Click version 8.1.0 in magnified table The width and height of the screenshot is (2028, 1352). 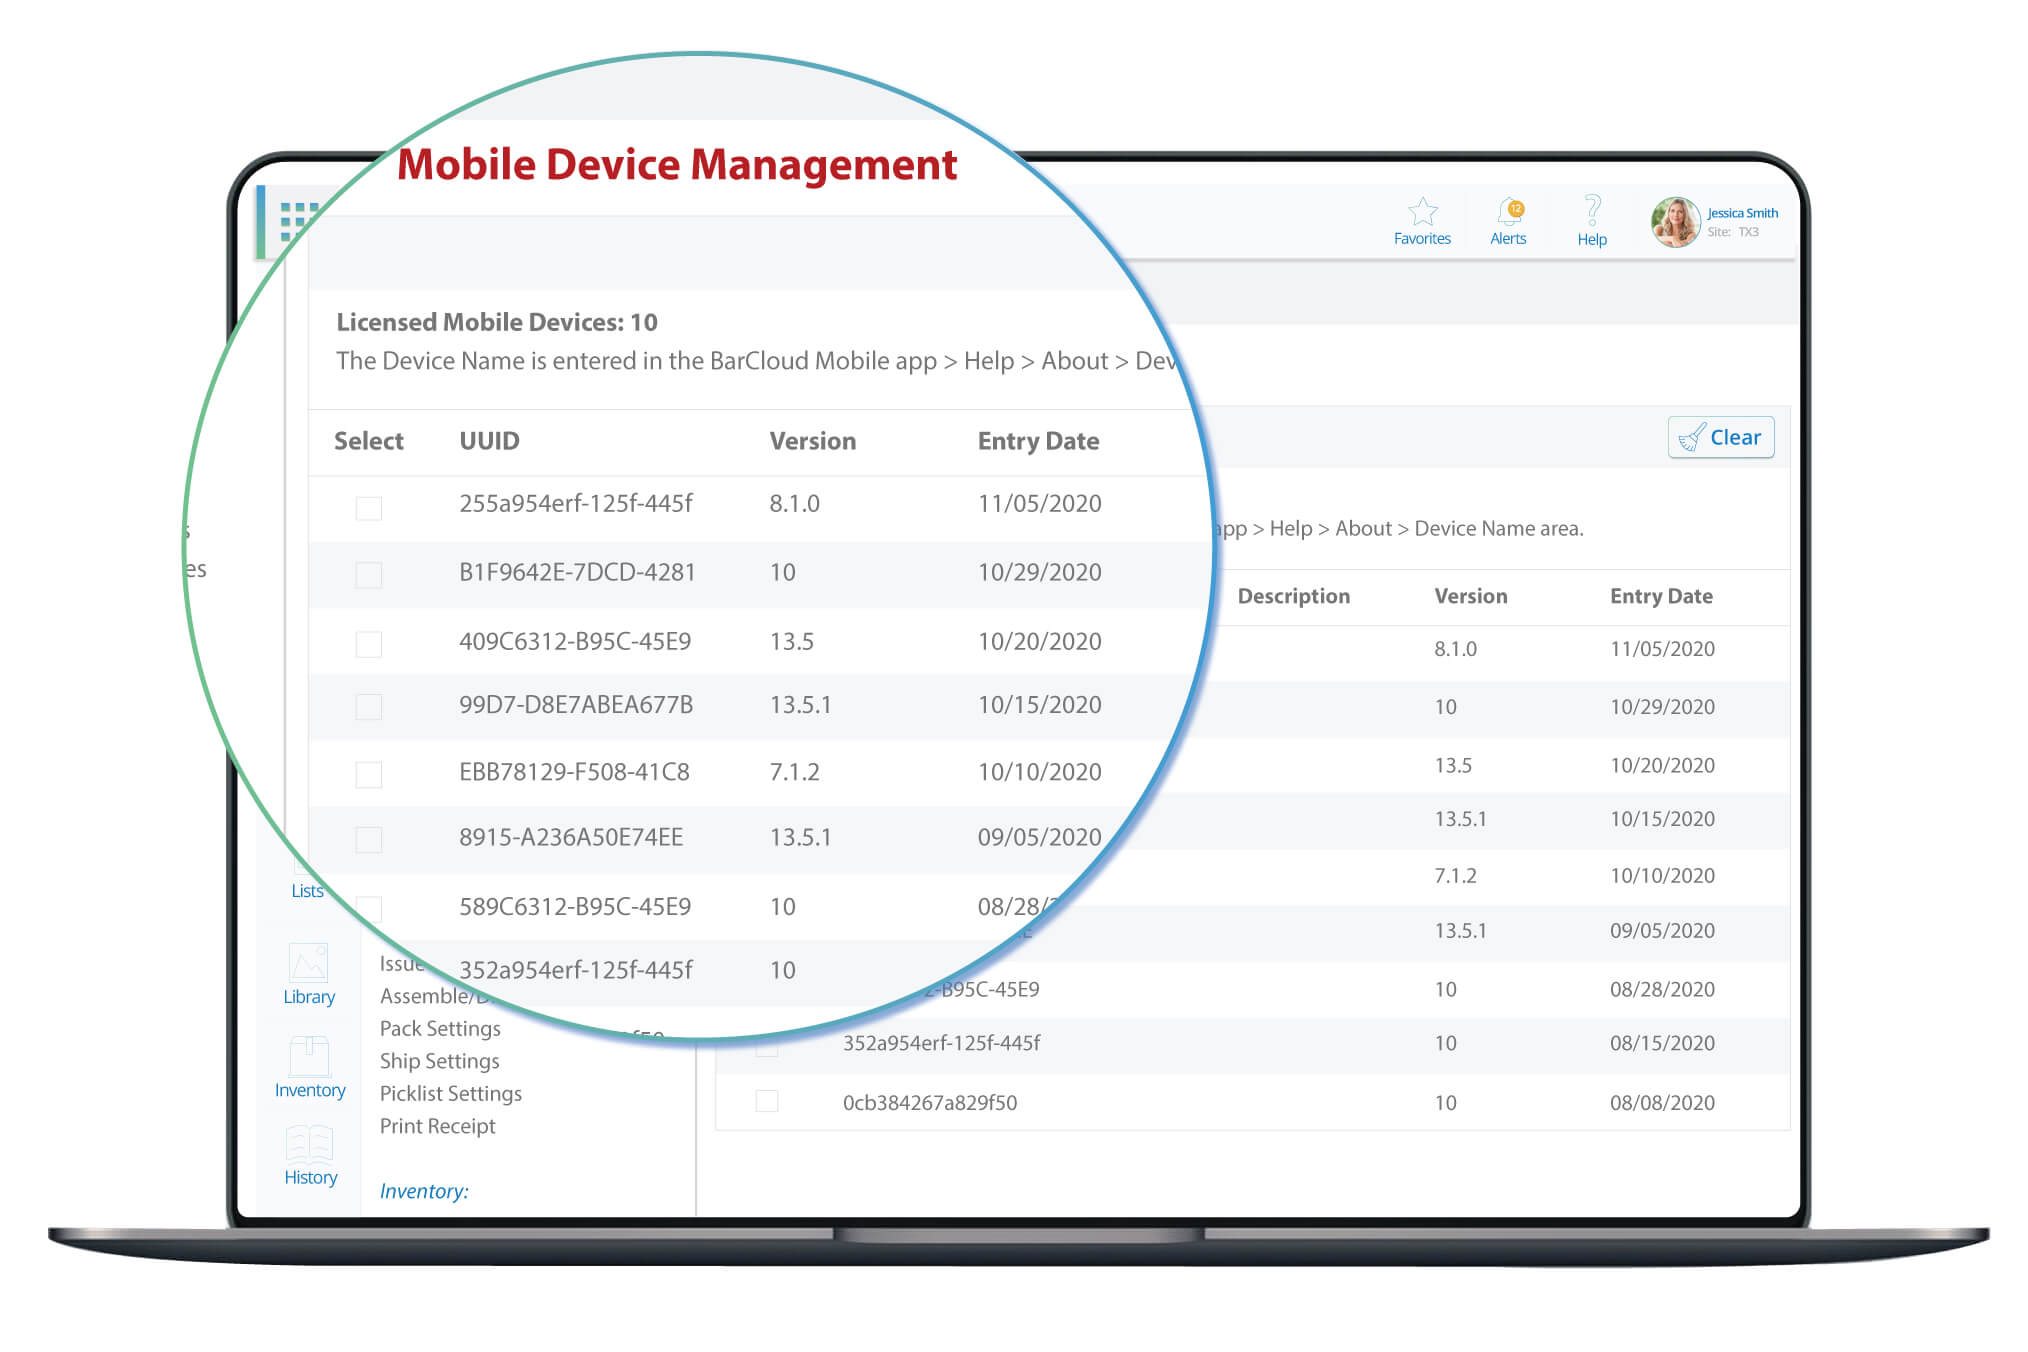[794, 504]
